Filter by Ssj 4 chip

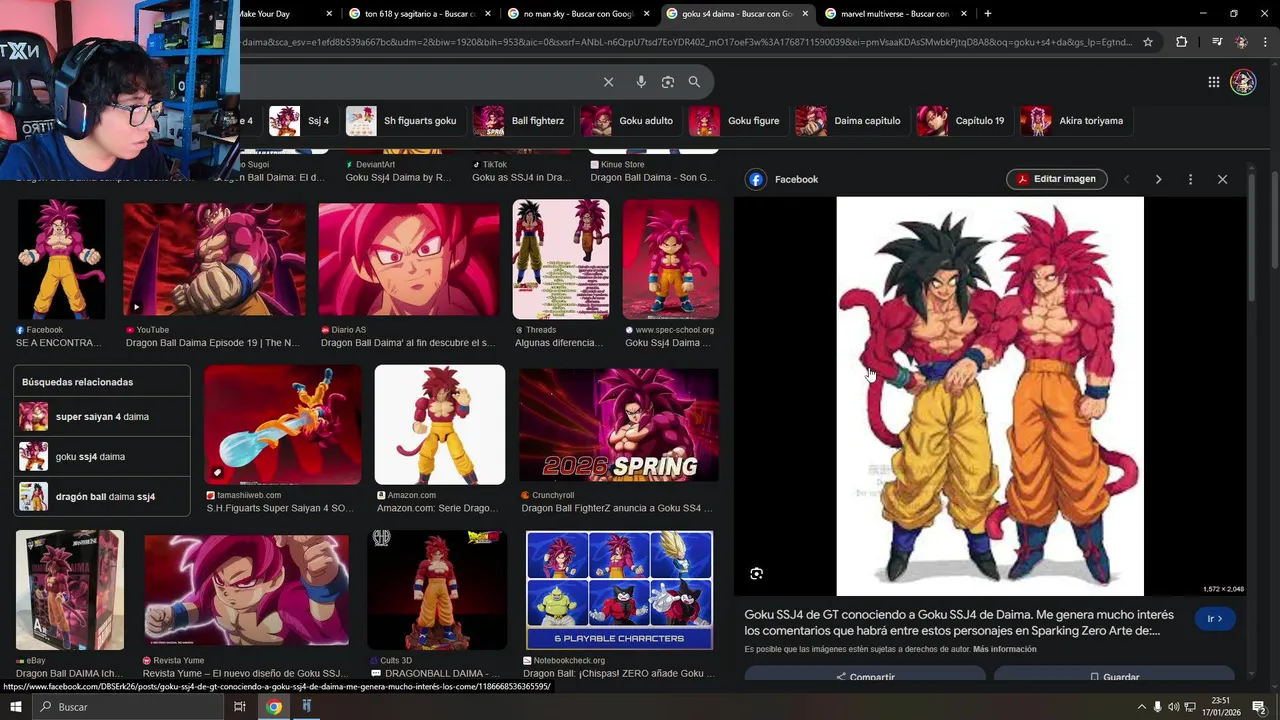(300, 121)
